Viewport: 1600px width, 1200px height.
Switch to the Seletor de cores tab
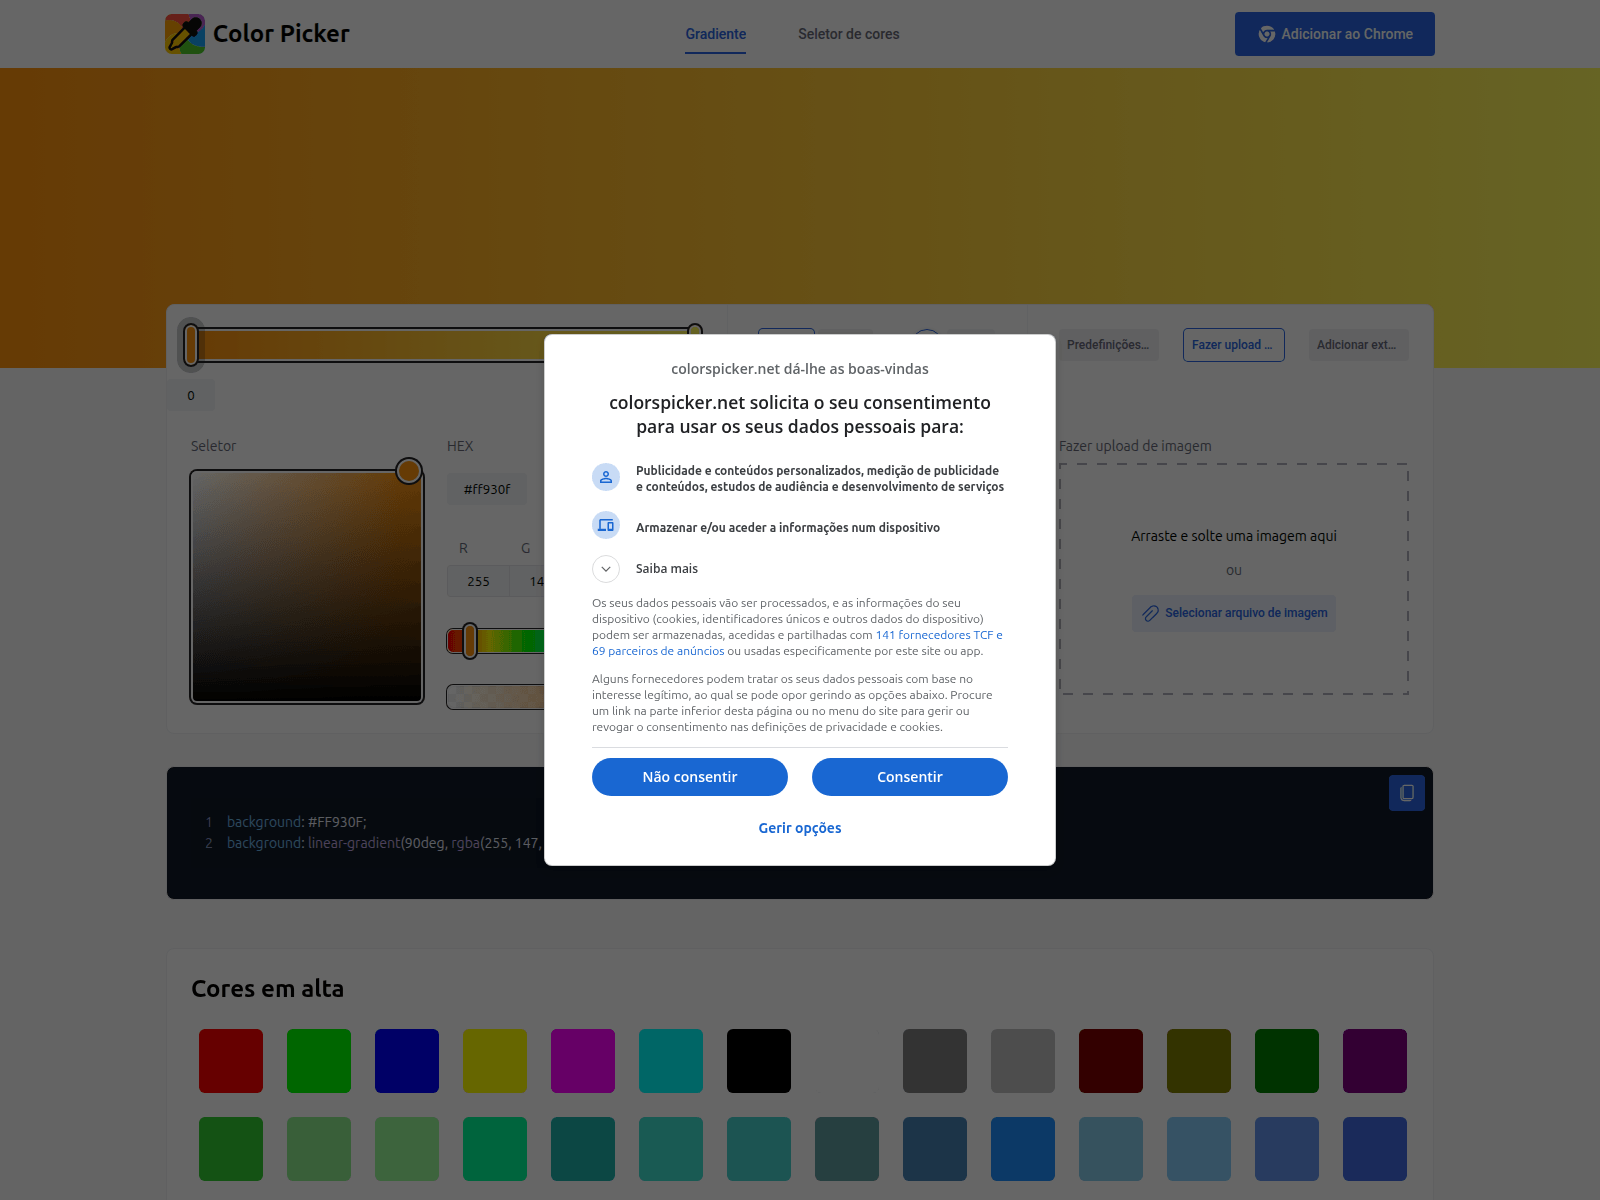tap(848, 33)
